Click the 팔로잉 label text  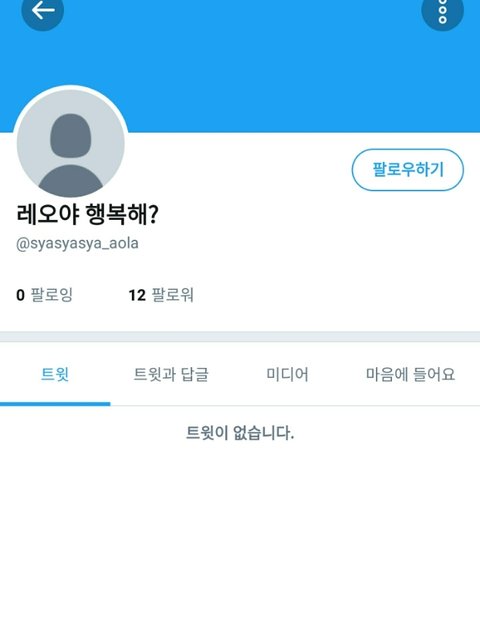click(x=52, y=295)
